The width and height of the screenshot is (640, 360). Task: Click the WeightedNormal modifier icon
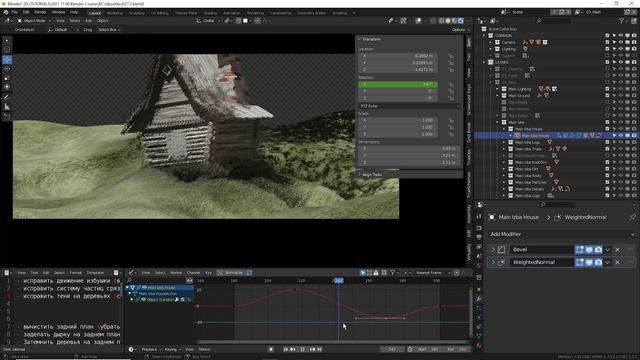coord(502,262)
